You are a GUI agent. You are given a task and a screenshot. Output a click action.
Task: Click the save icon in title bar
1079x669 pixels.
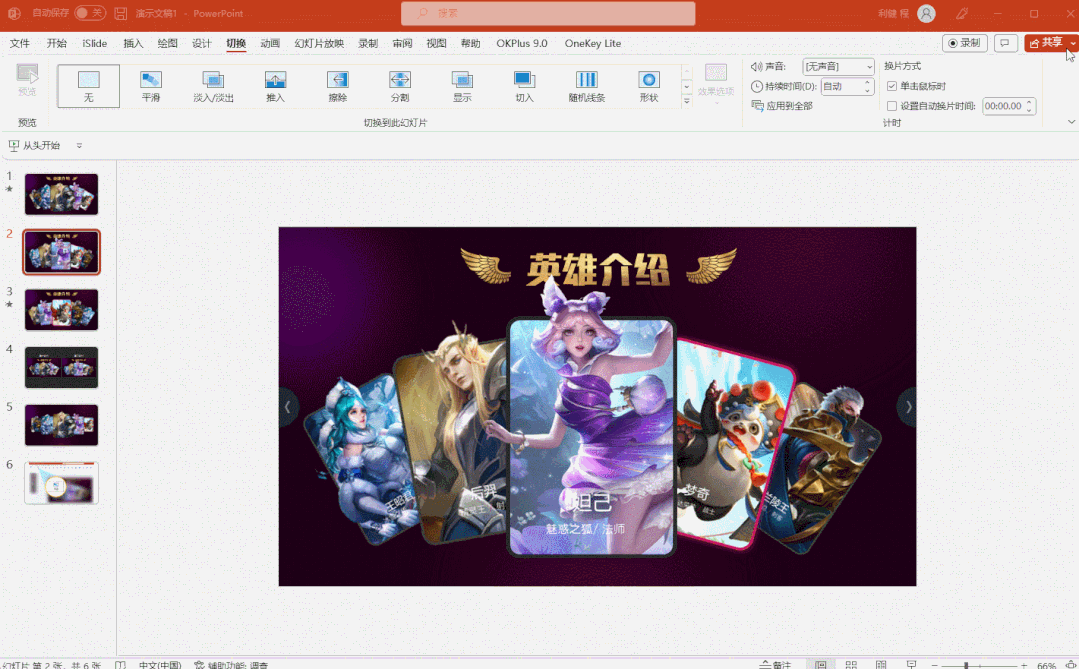120,13
